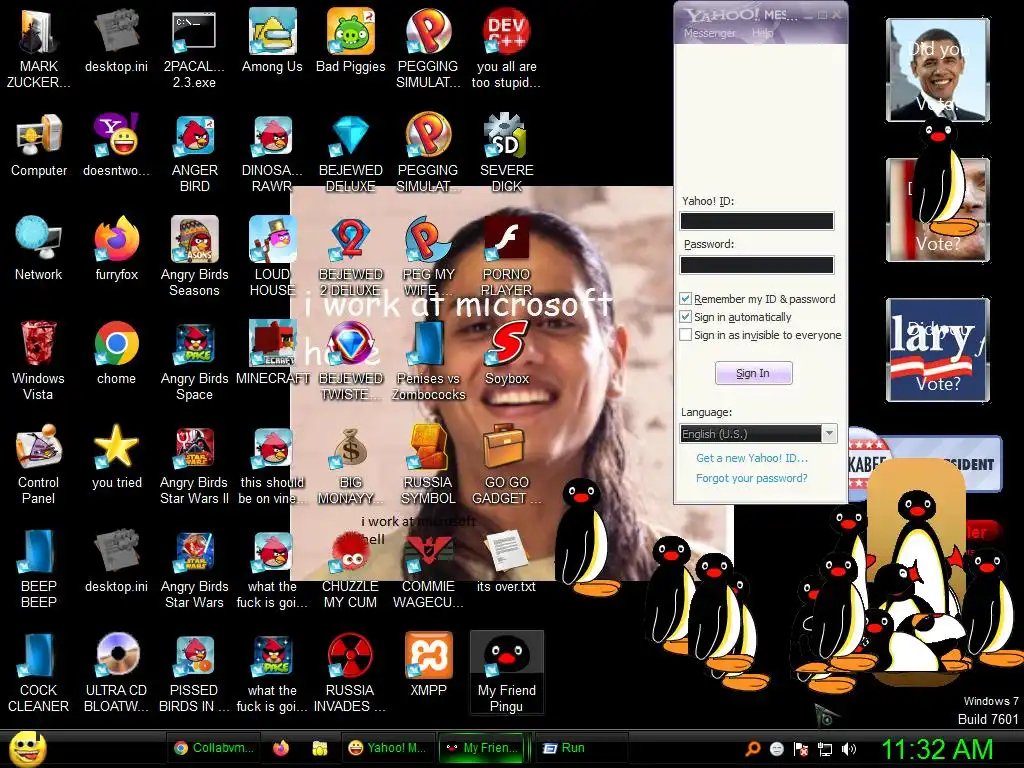Open the folder icon in quick launch
This screenshot has height=768, width=1024.
point(319,748)
